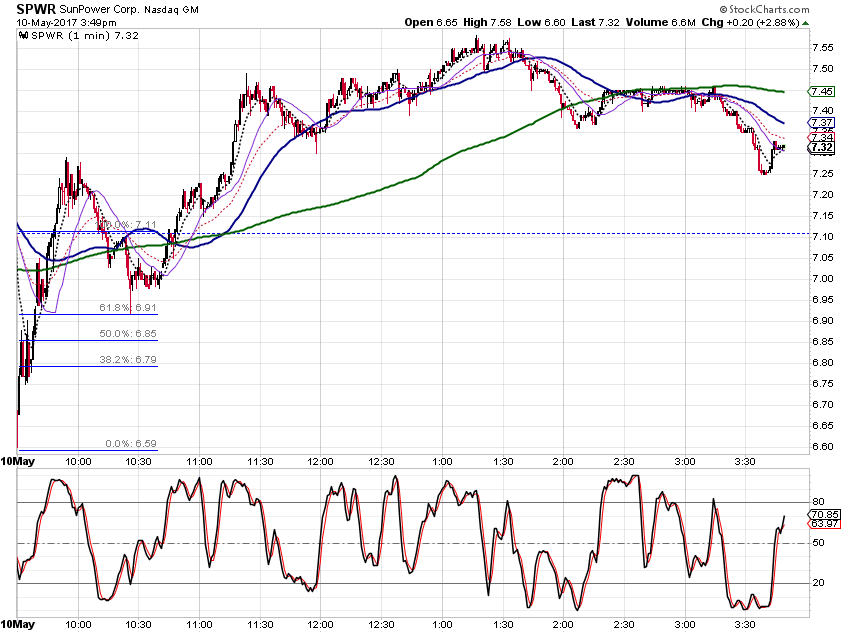This screenshot has width=850, height=633.
Task: Click the SPWR ticker symbol in the title
Action: coord(36,9)
